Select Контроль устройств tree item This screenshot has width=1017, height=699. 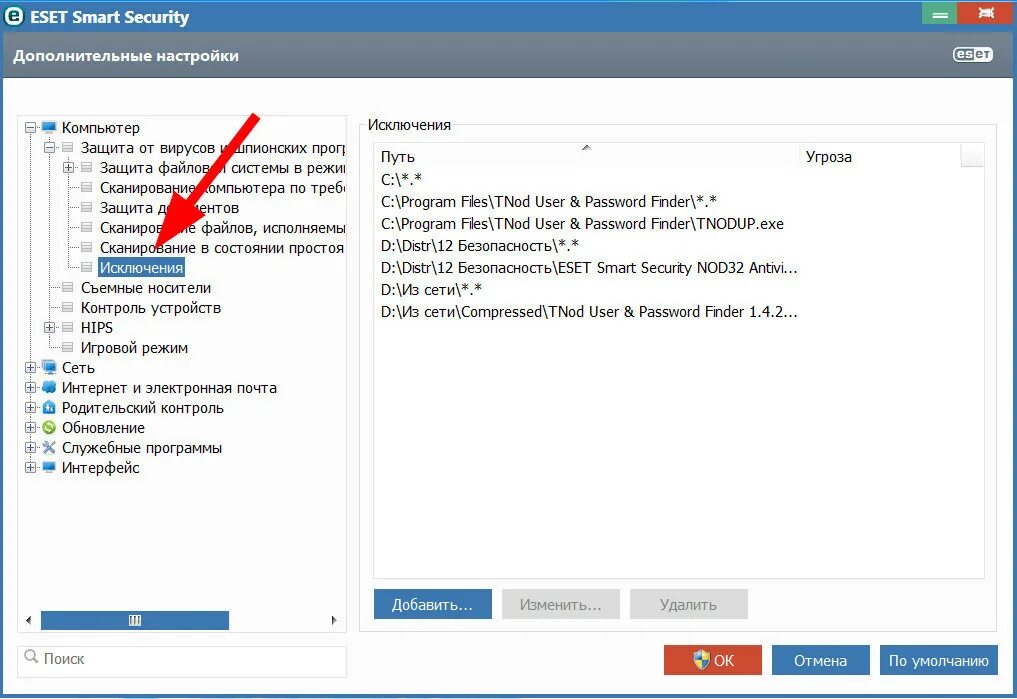tap(150, 307)
